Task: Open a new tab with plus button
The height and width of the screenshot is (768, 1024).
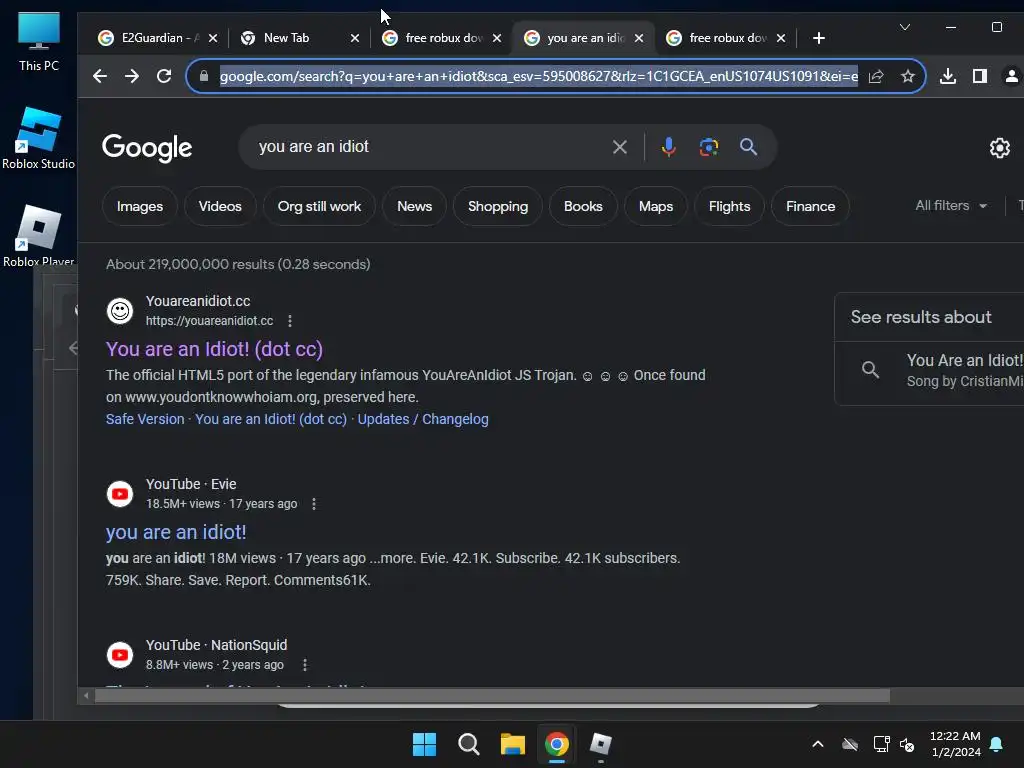Action: (819, 38)
